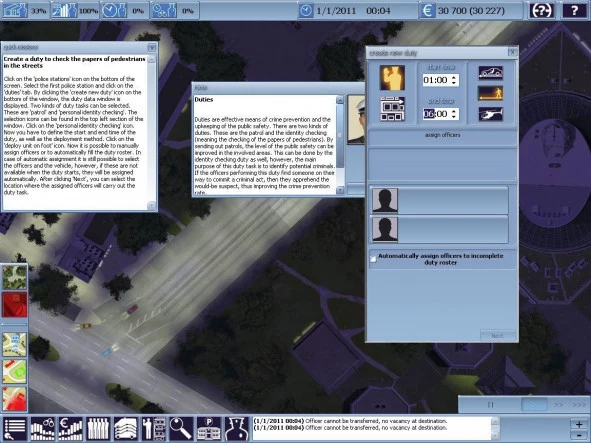Choose deploy unit by helicopter icon

click(490, 114)
